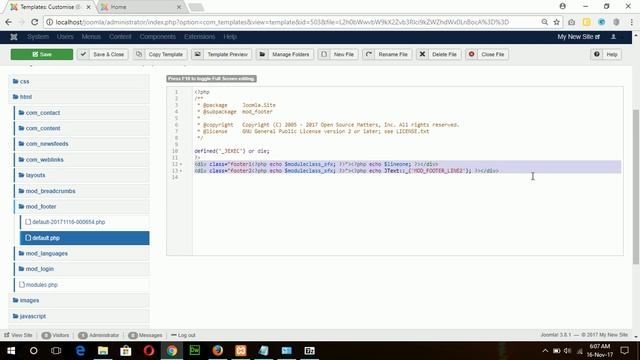The height and width of the screenshot is (360, 640).
Task: Expand the mod_breadcrumbs folder
Action: click(x=82, y=191)
